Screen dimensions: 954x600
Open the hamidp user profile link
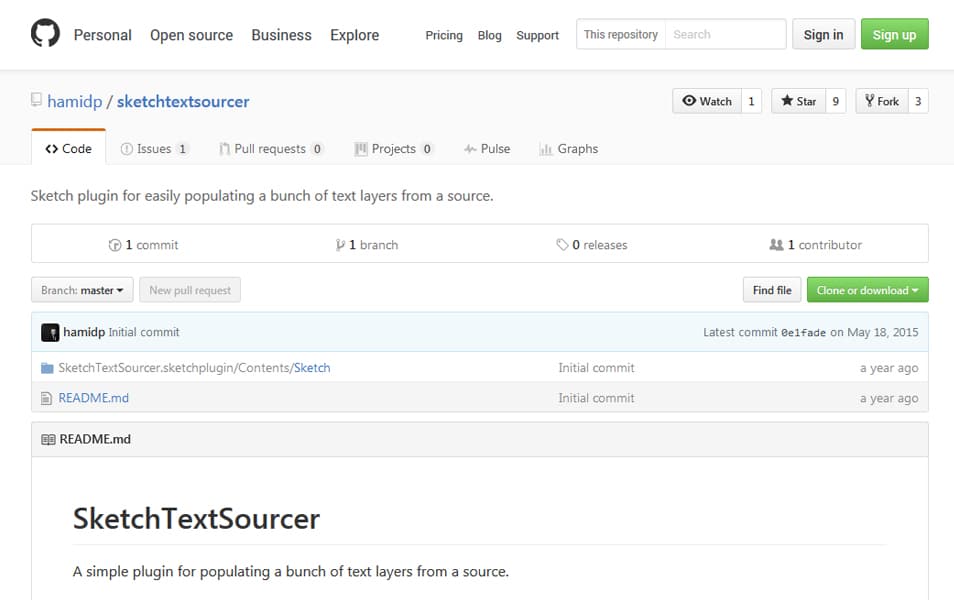[x=74, y=101]
